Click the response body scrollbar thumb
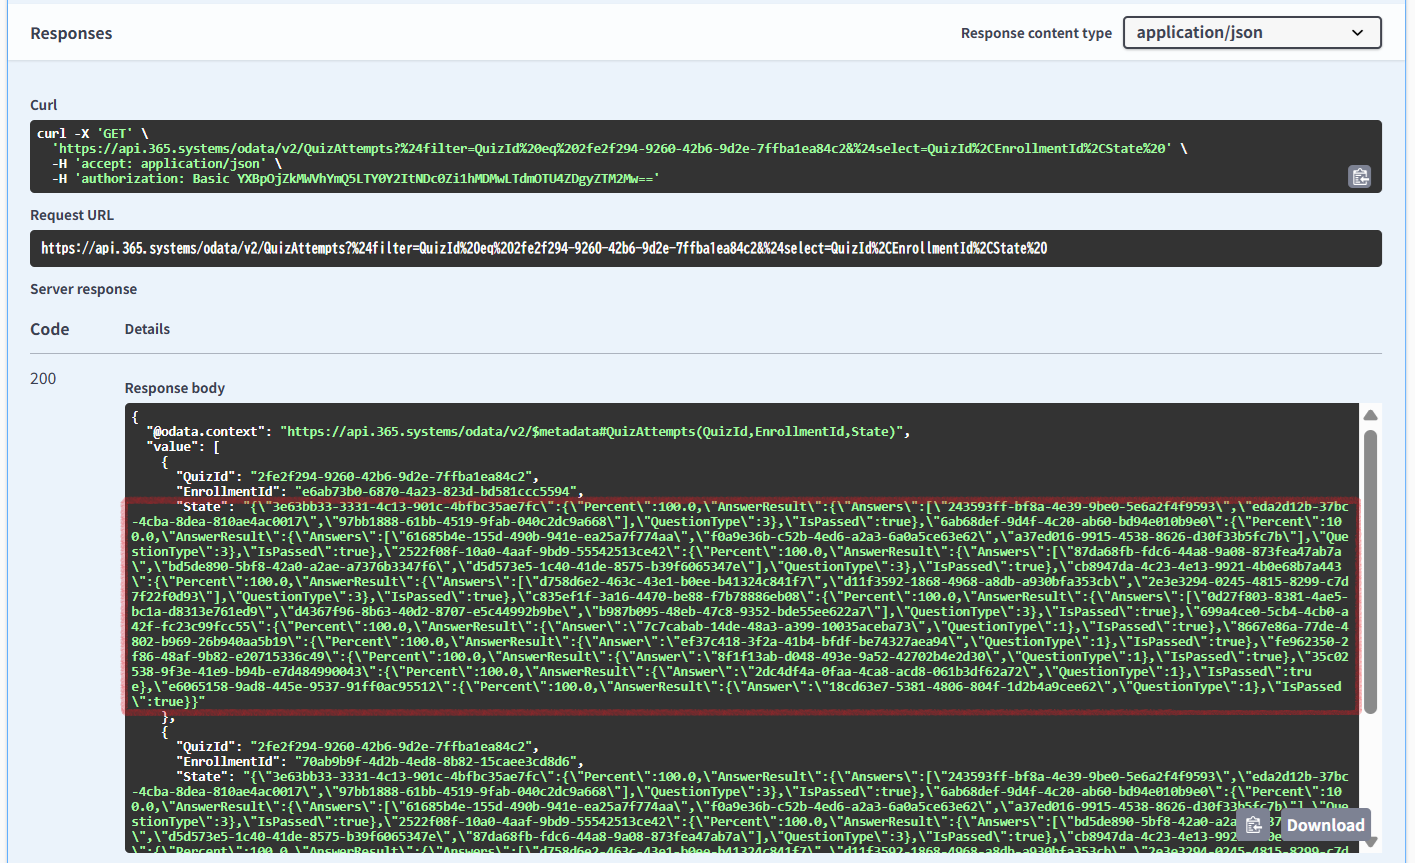This screenshot has height=863, width=1415. coord(1370,570)
